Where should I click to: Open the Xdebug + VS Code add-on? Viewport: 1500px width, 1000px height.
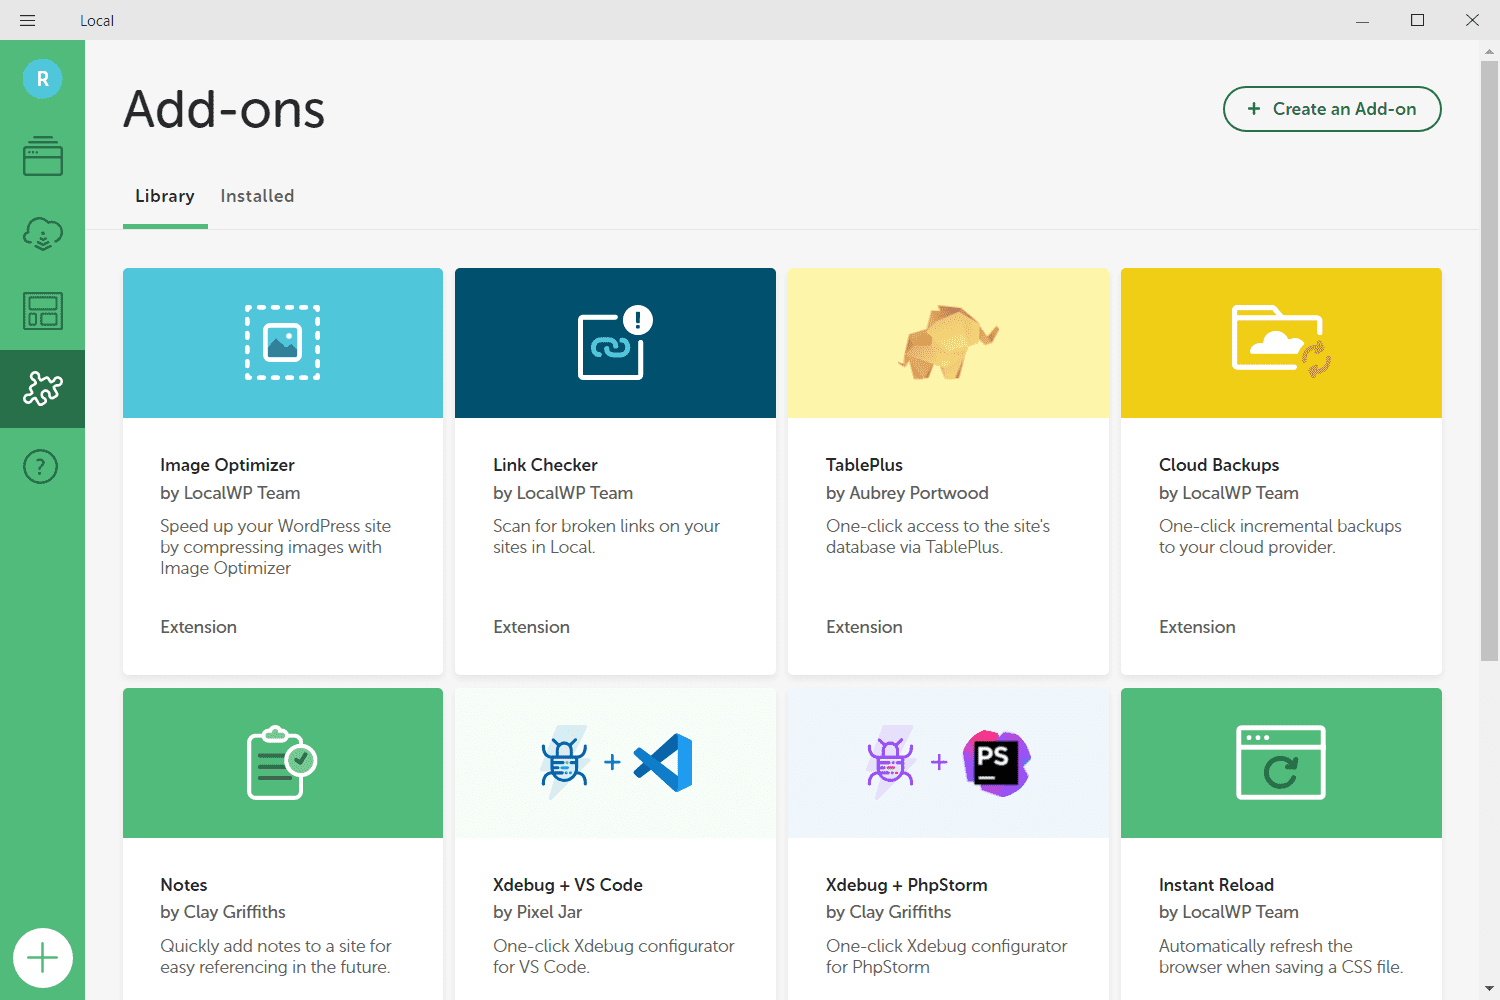tap(568, 885)
